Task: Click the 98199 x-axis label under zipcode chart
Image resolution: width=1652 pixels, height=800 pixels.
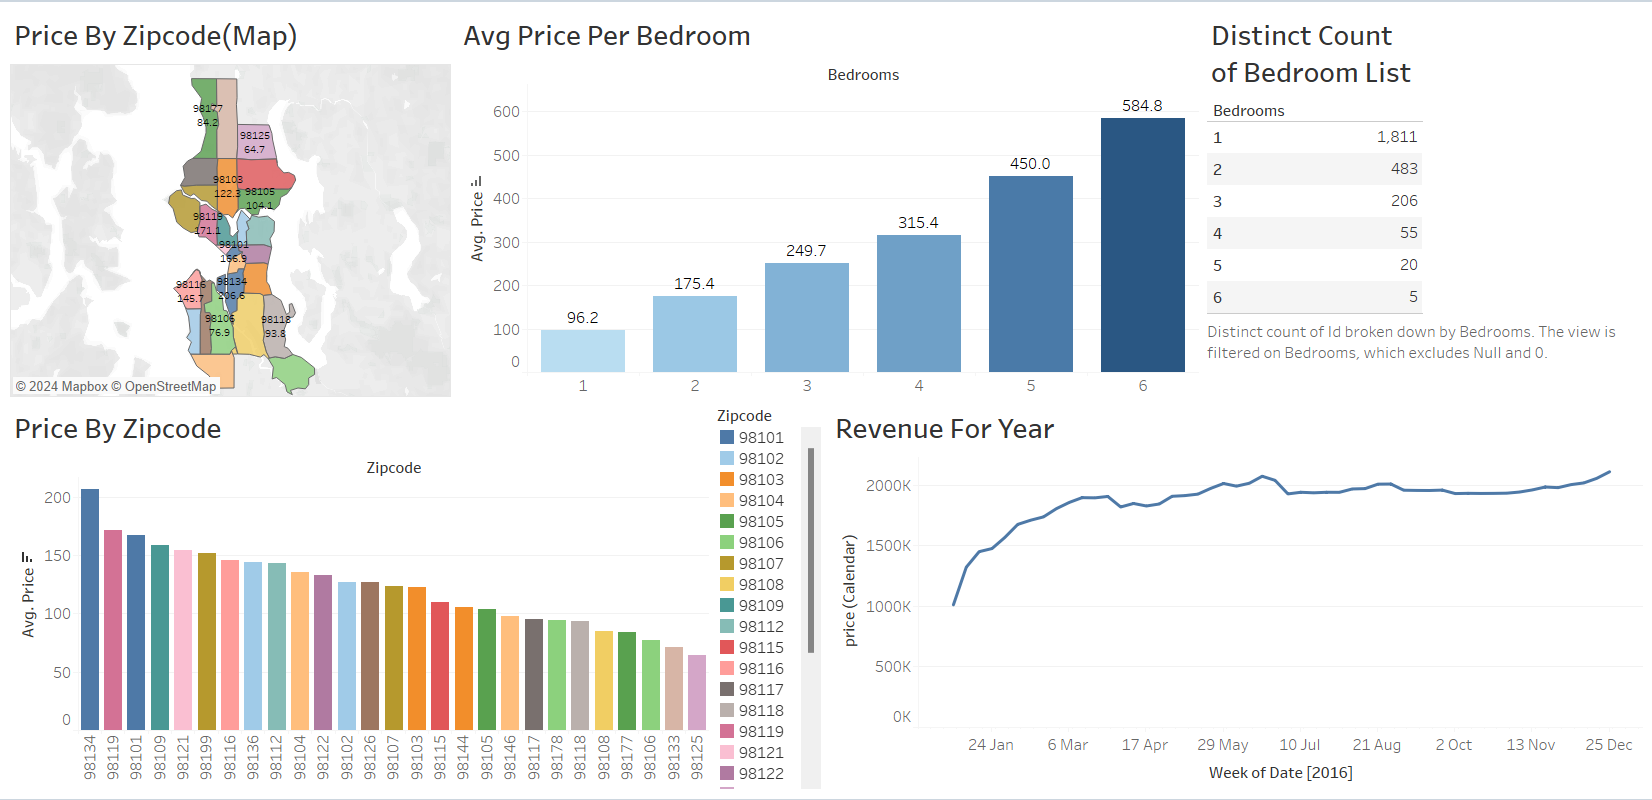Action: (206, 757)
